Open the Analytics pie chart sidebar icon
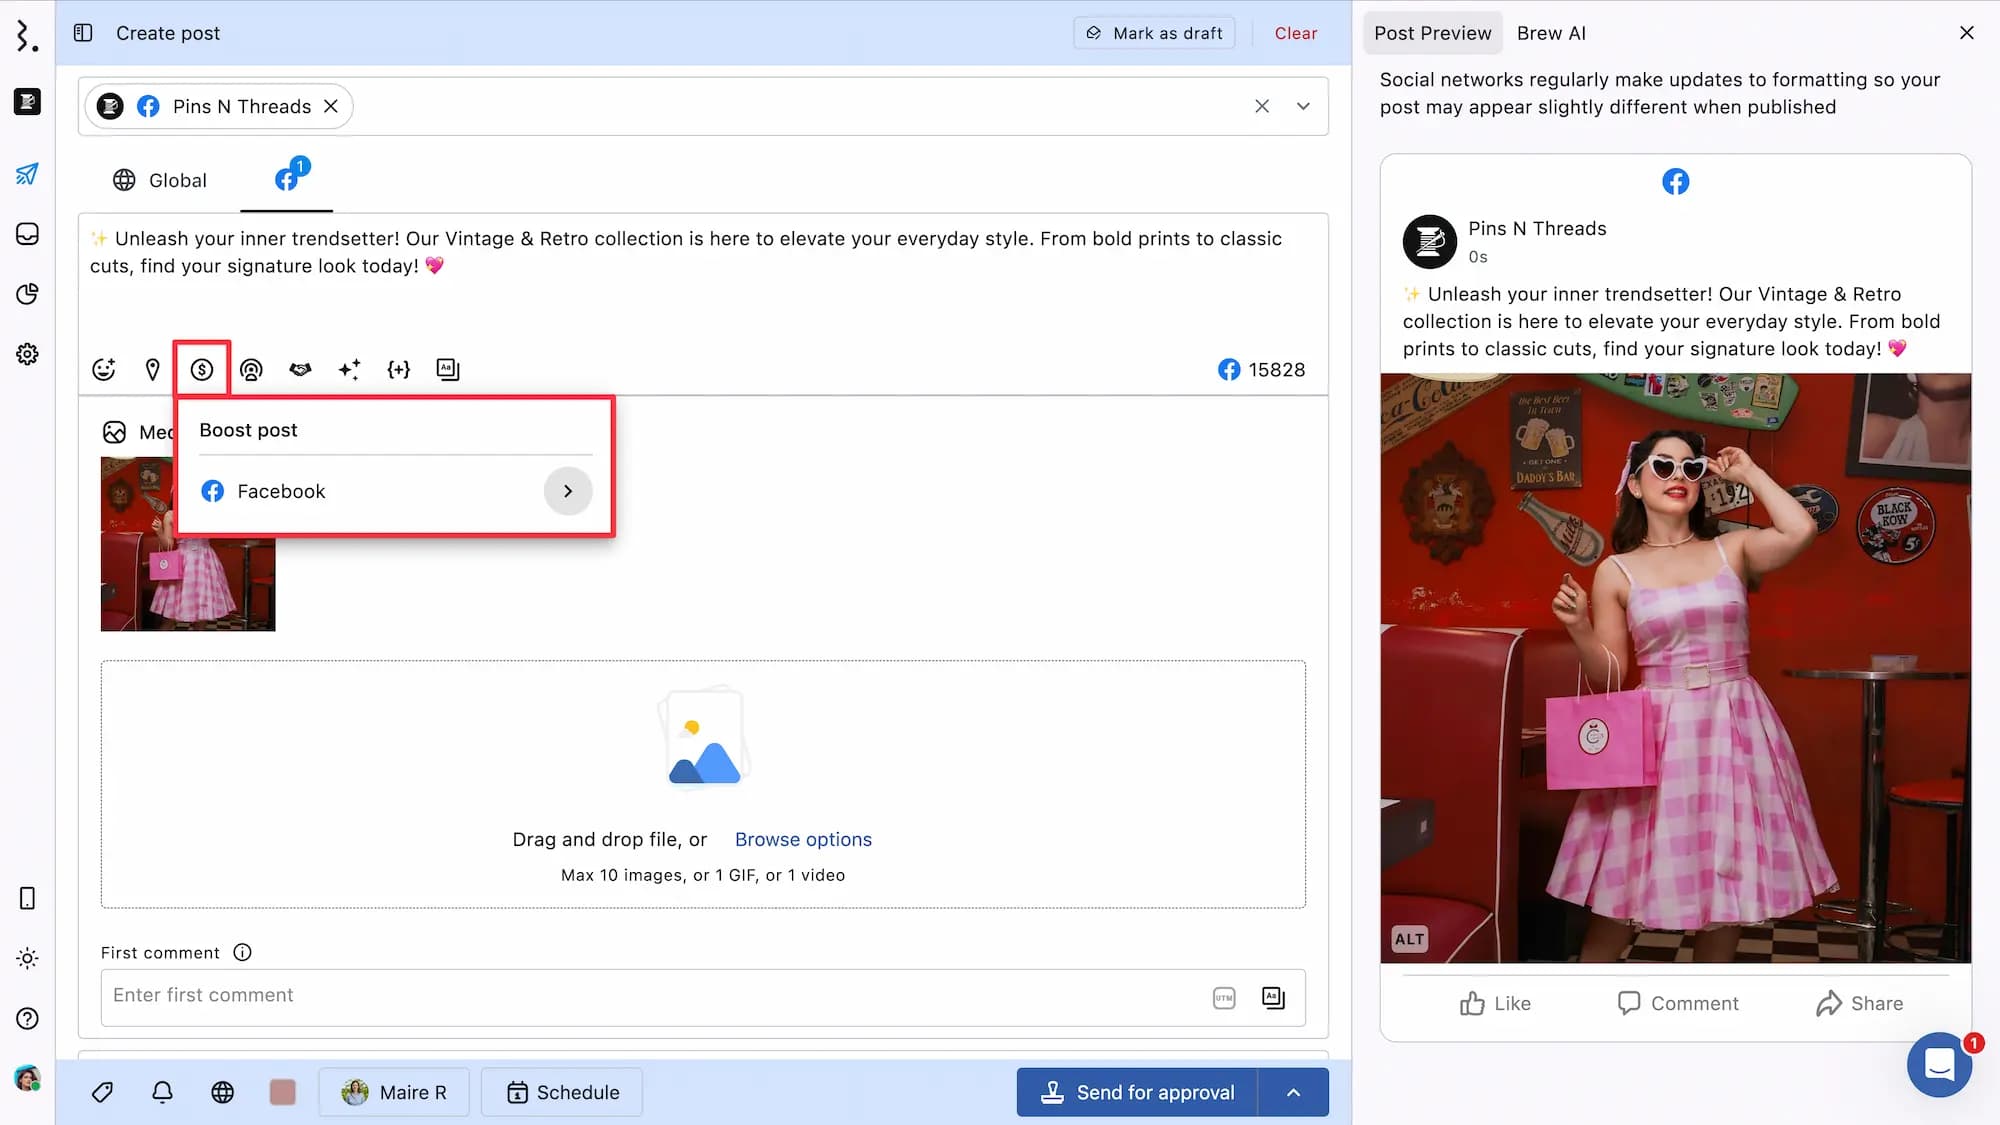Image resolution: width=2000 pixels, height=1125 pixels. [x=27, y=294]
